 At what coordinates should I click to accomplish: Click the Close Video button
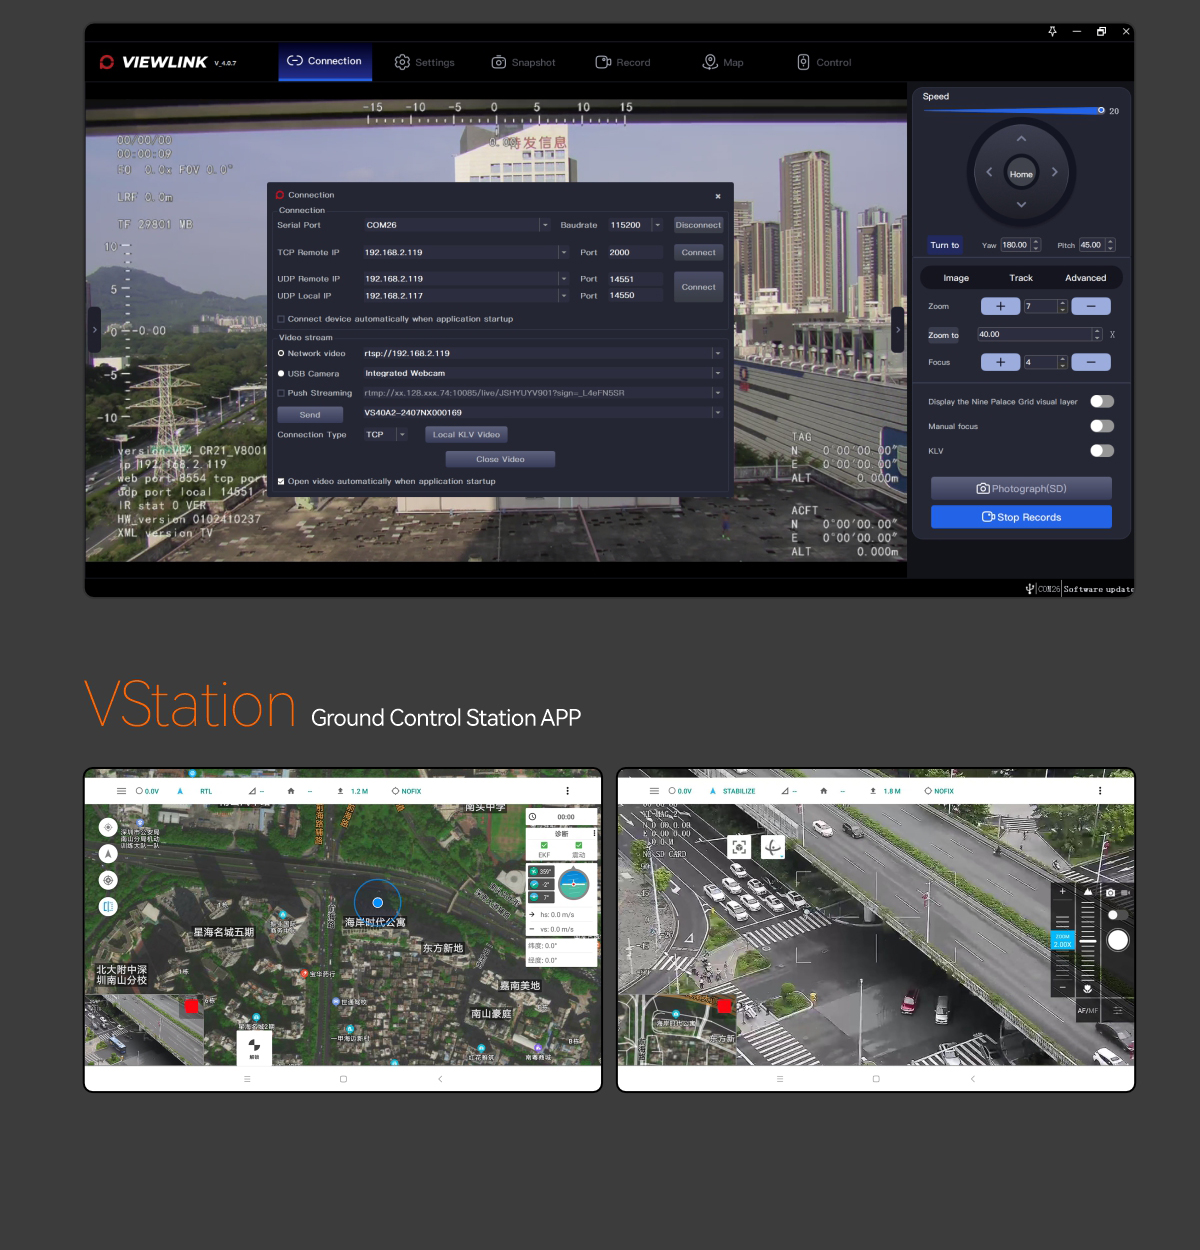coord(500,459)
